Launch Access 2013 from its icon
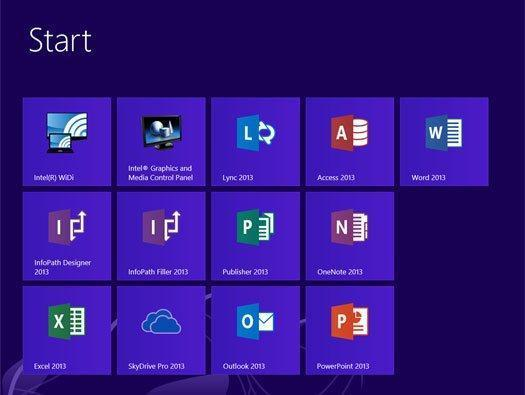525x395 pixels. pyautogui.click(x=350, y=133)
